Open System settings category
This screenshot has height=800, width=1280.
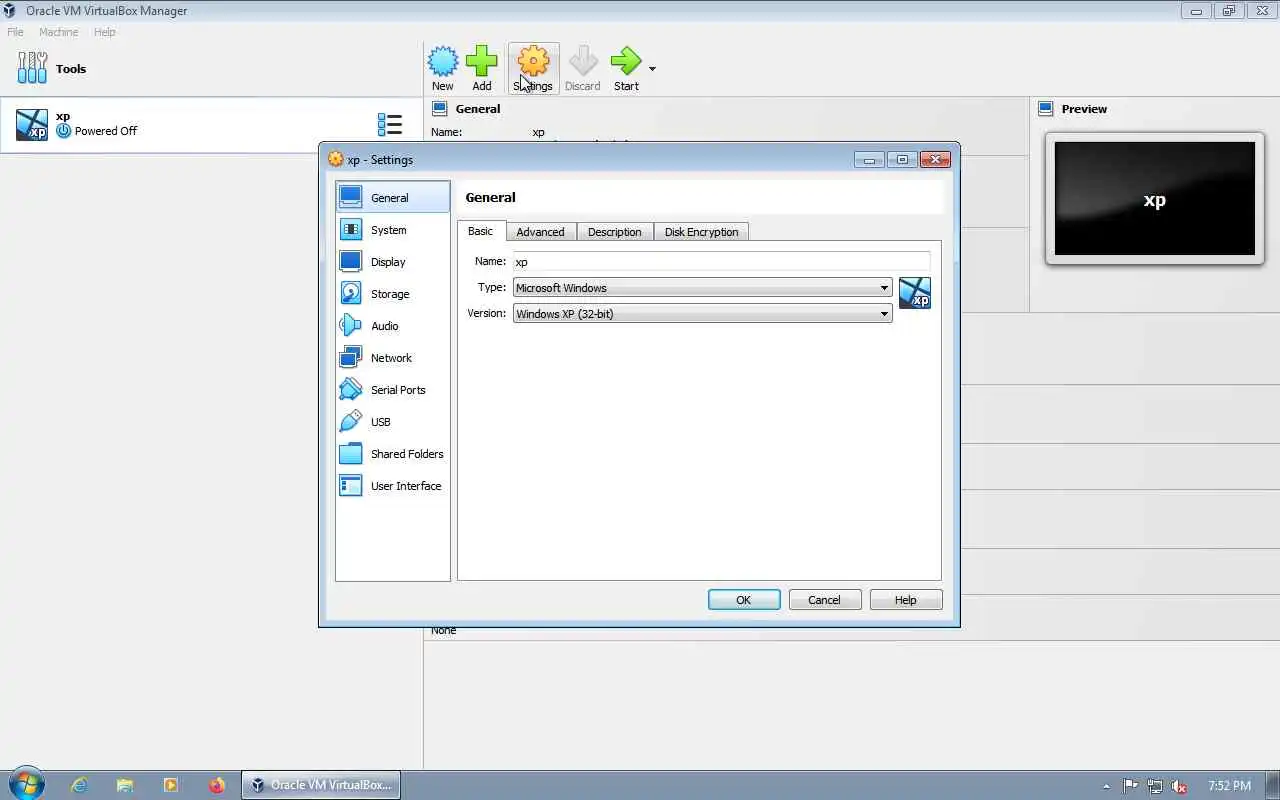tap(393, 230)
